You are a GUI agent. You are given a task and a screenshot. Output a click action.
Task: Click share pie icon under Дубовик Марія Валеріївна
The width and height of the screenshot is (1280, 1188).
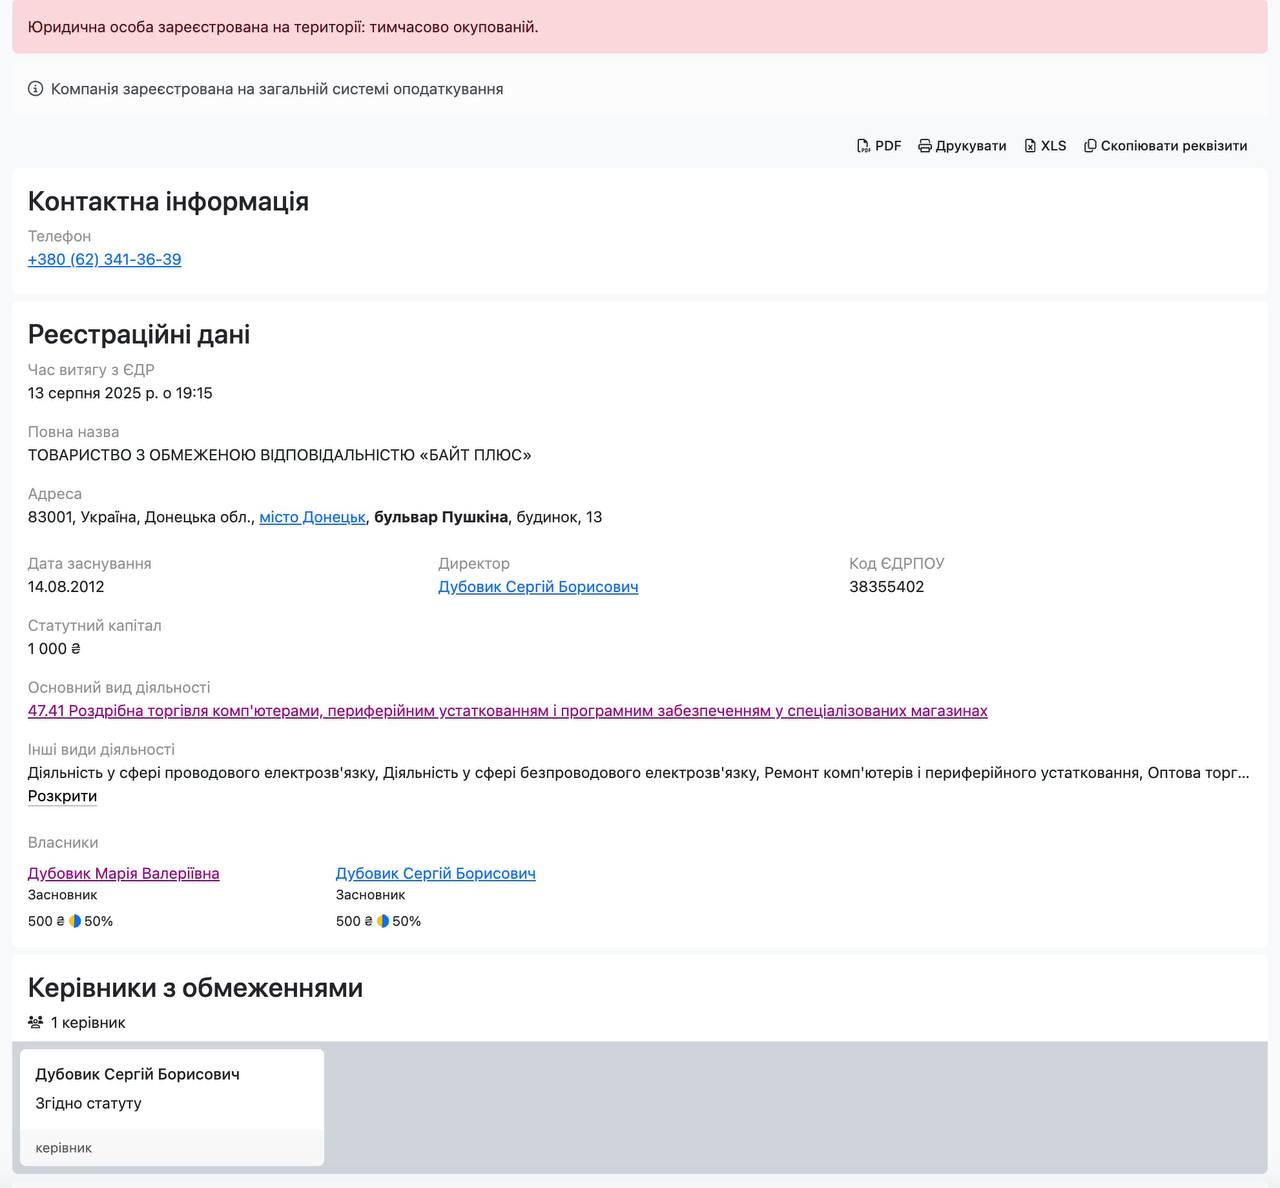point(75,921)
